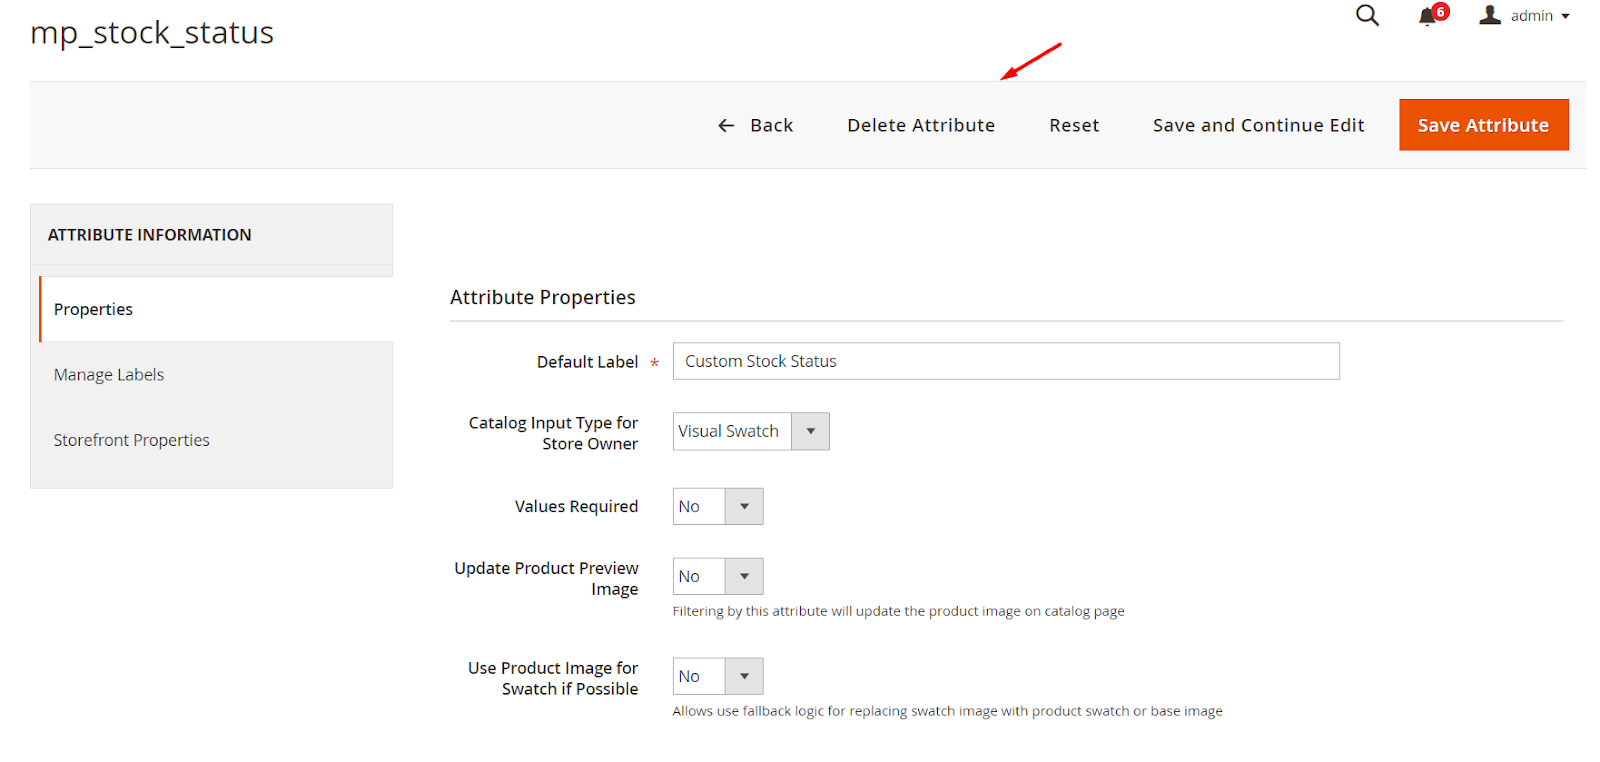Choose Save and Continue Edit
1600x762 pixels.
pyautogui.click(x=1257, y=125)
